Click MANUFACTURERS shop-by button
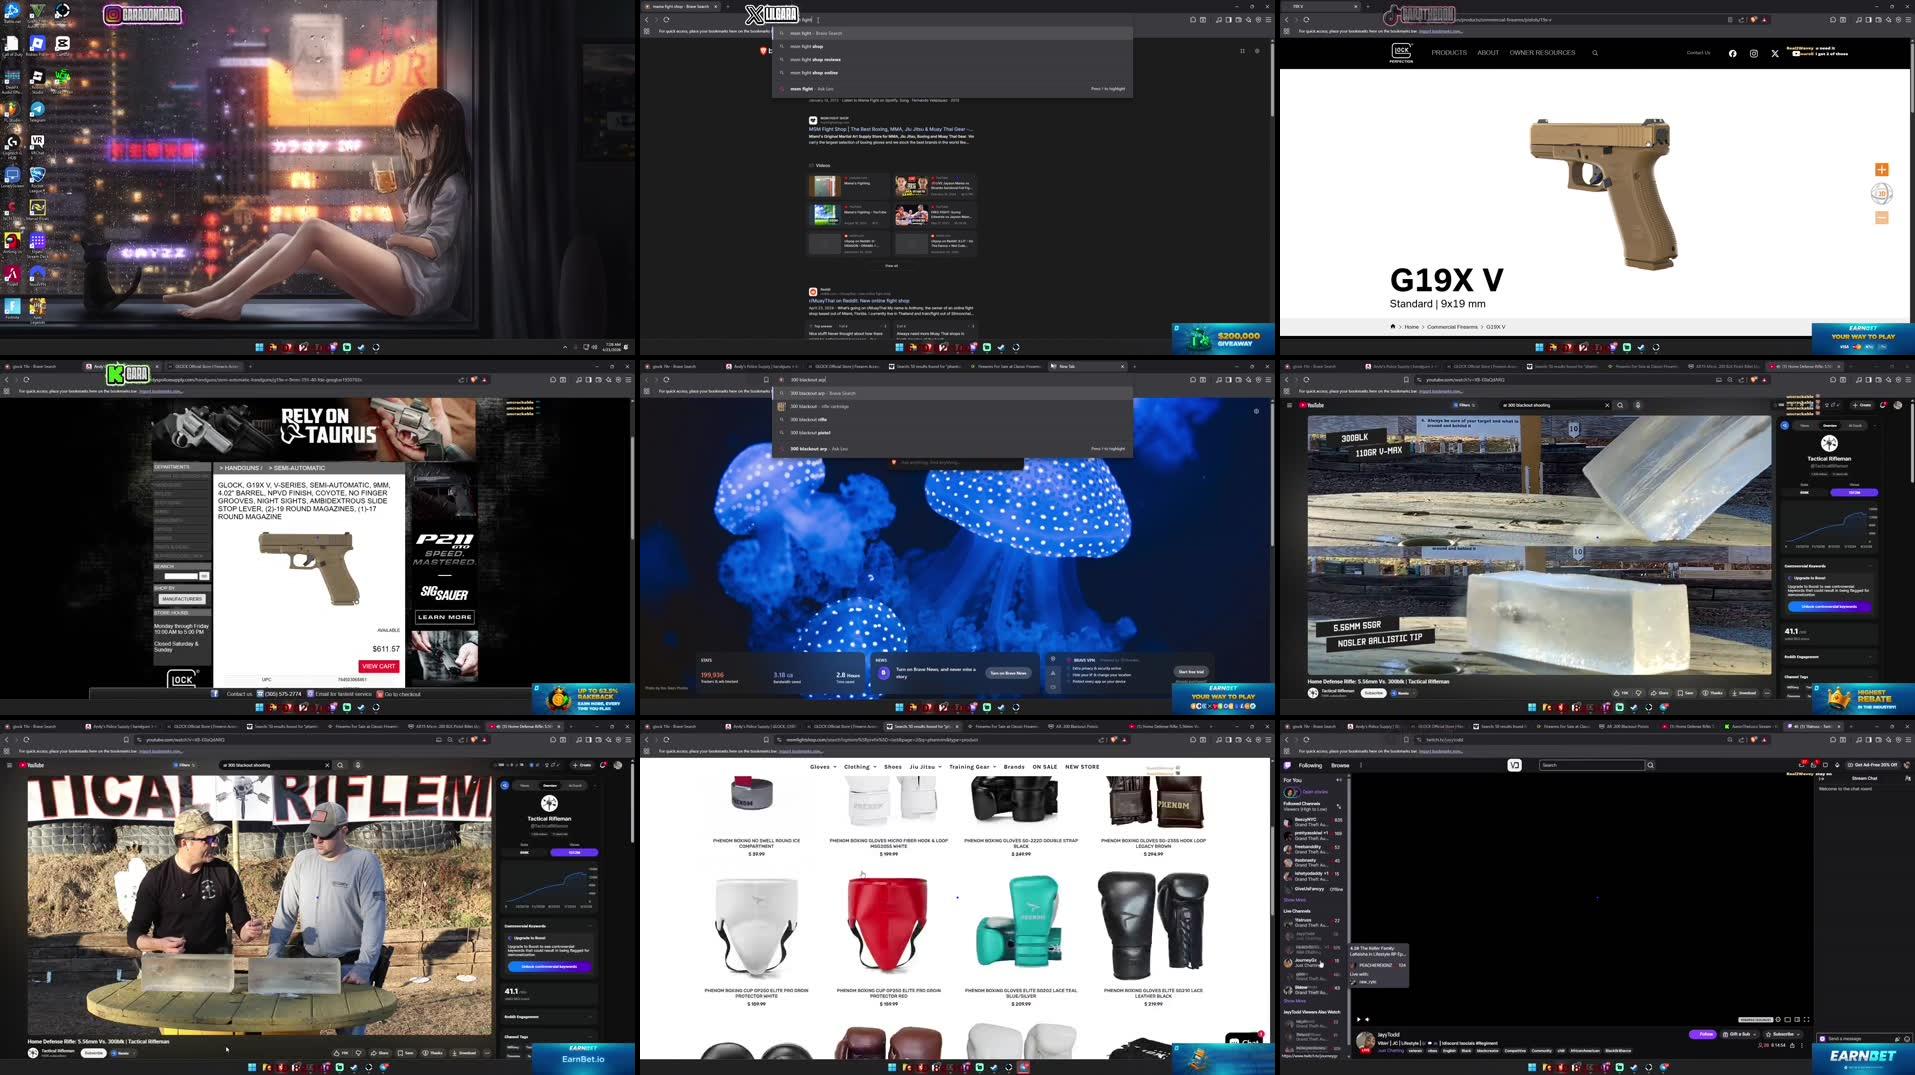 point(182,599)
